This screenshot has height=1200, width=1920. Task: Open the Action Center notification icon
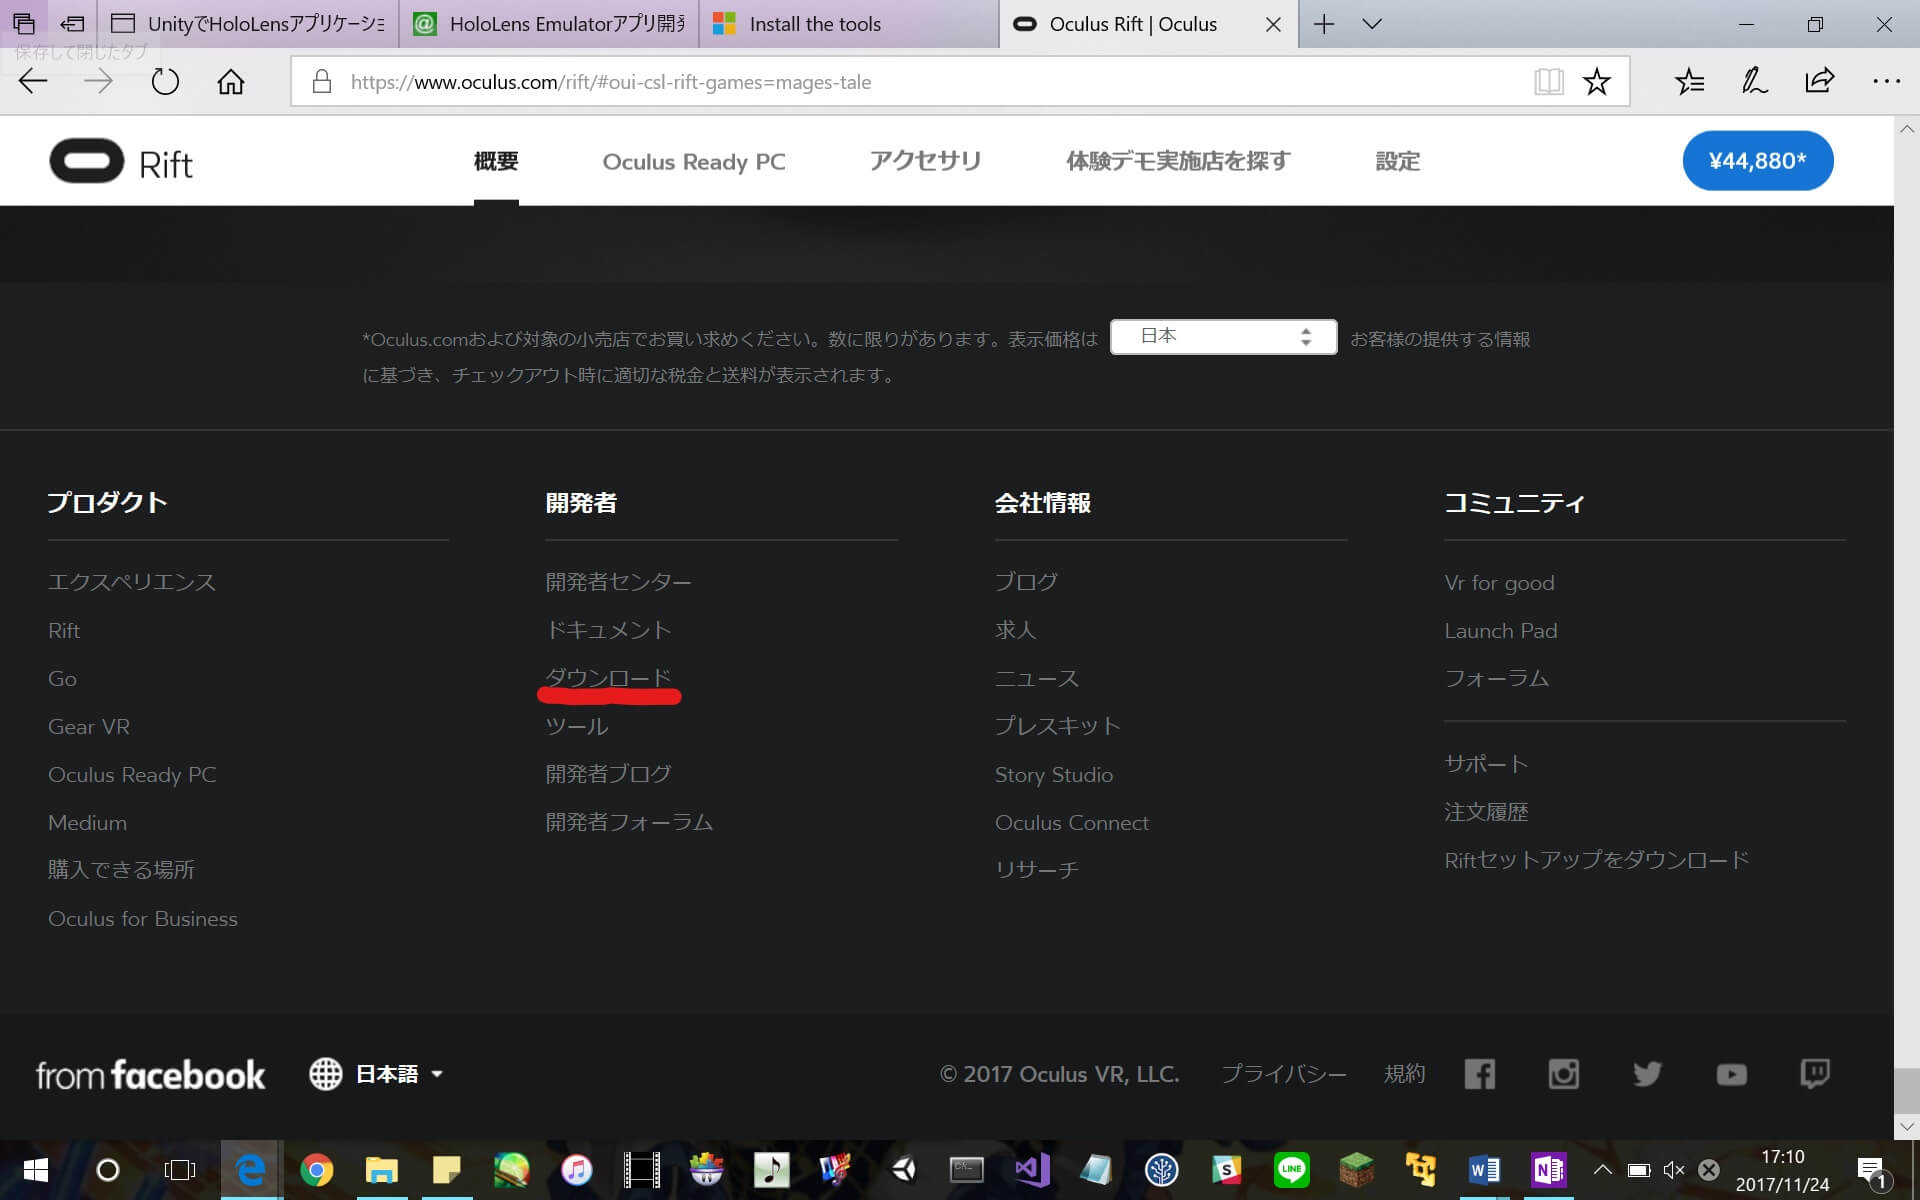(x=1872, y=1170)
